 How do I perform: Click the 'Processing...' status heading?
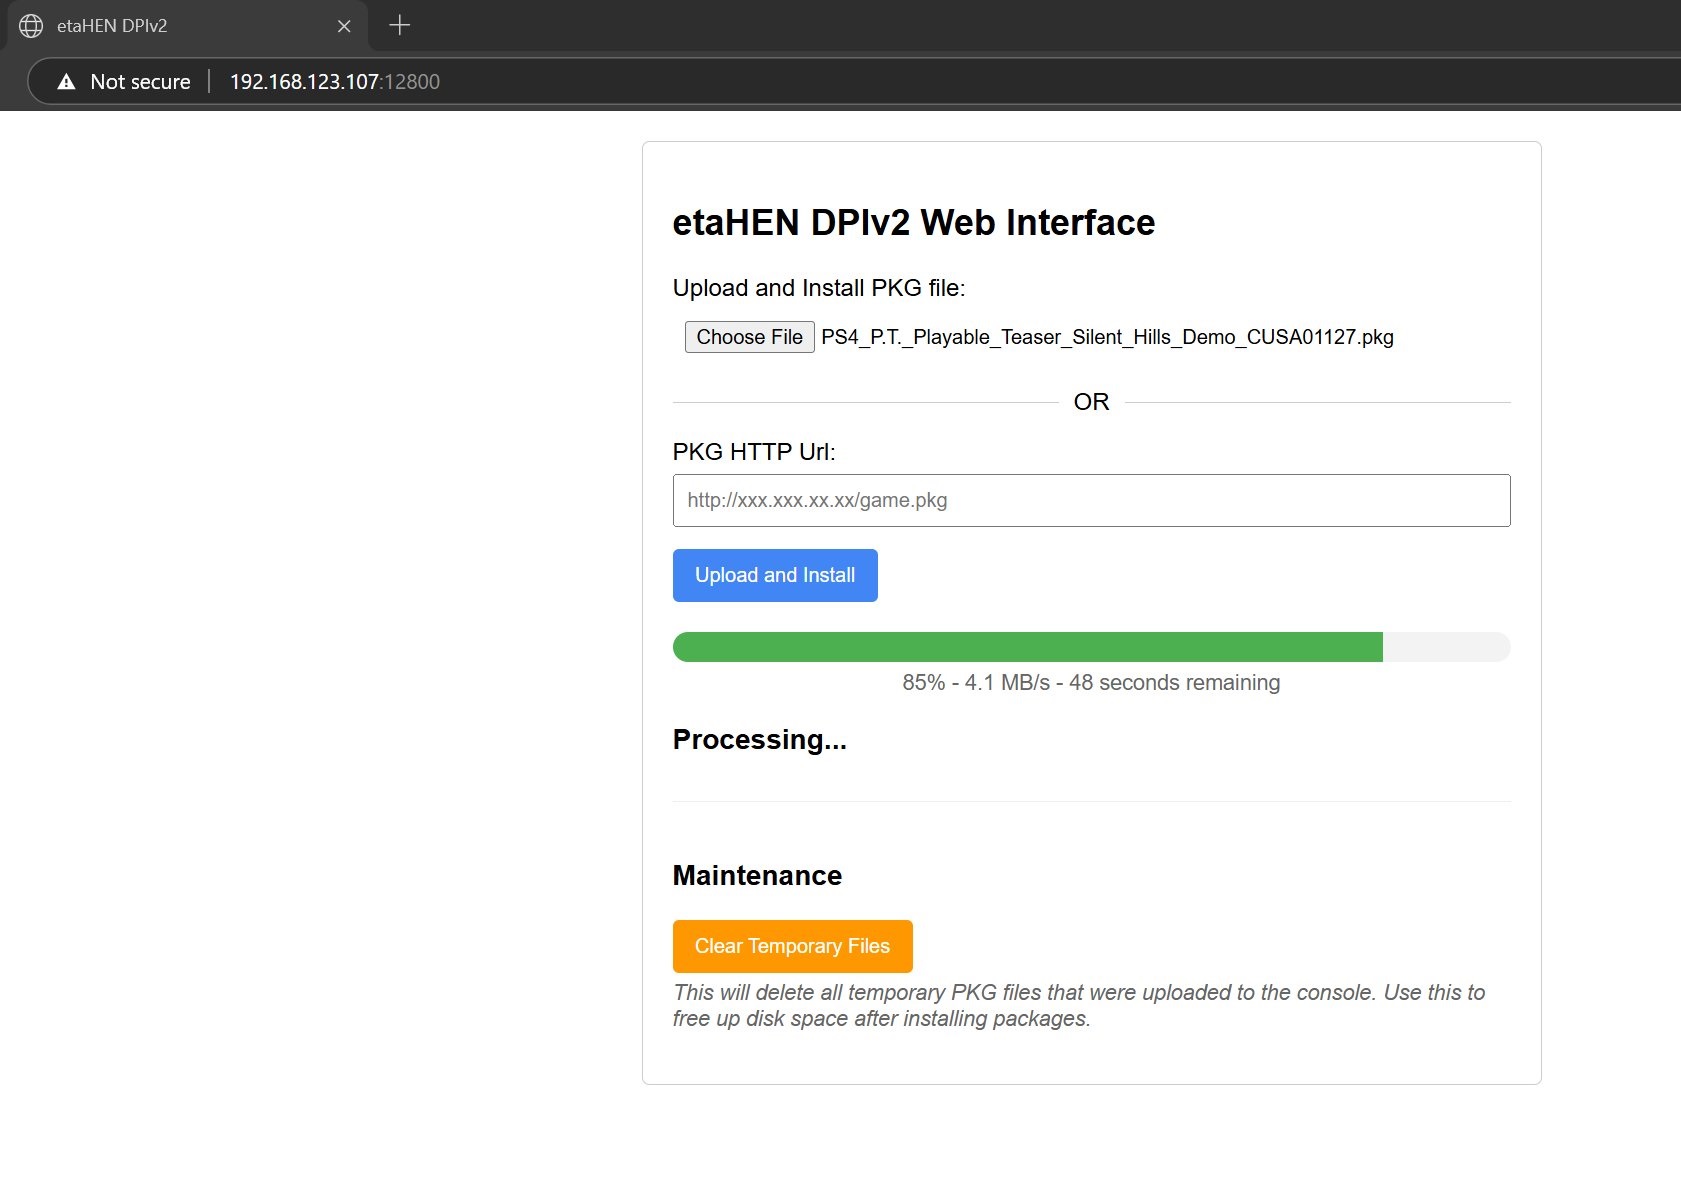(x=759, y=740)
